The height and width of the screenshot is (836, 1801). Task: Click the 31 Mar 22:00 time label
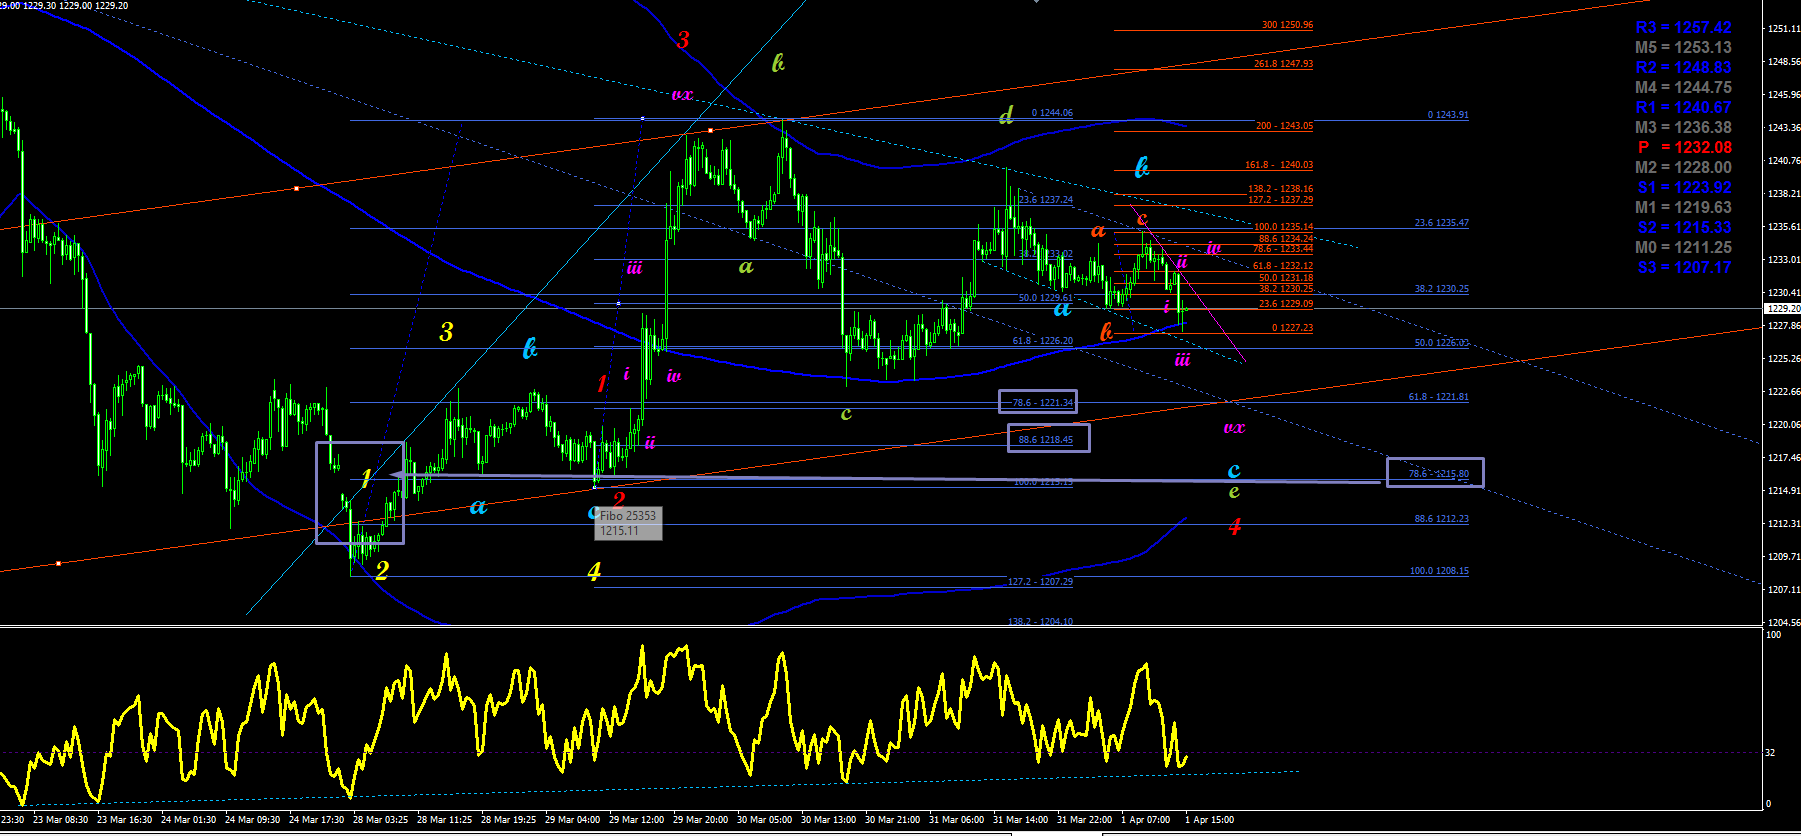(1084, 820)
